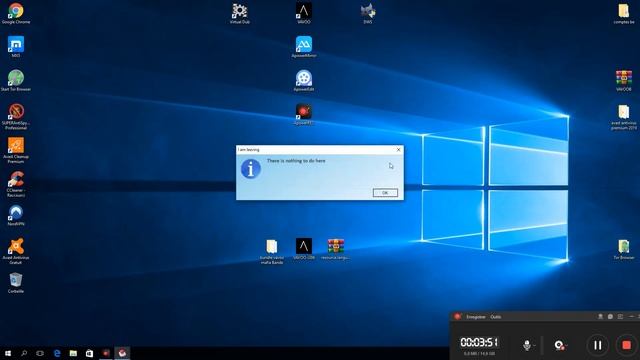Stop the screen recording

(x=626, y=345)
